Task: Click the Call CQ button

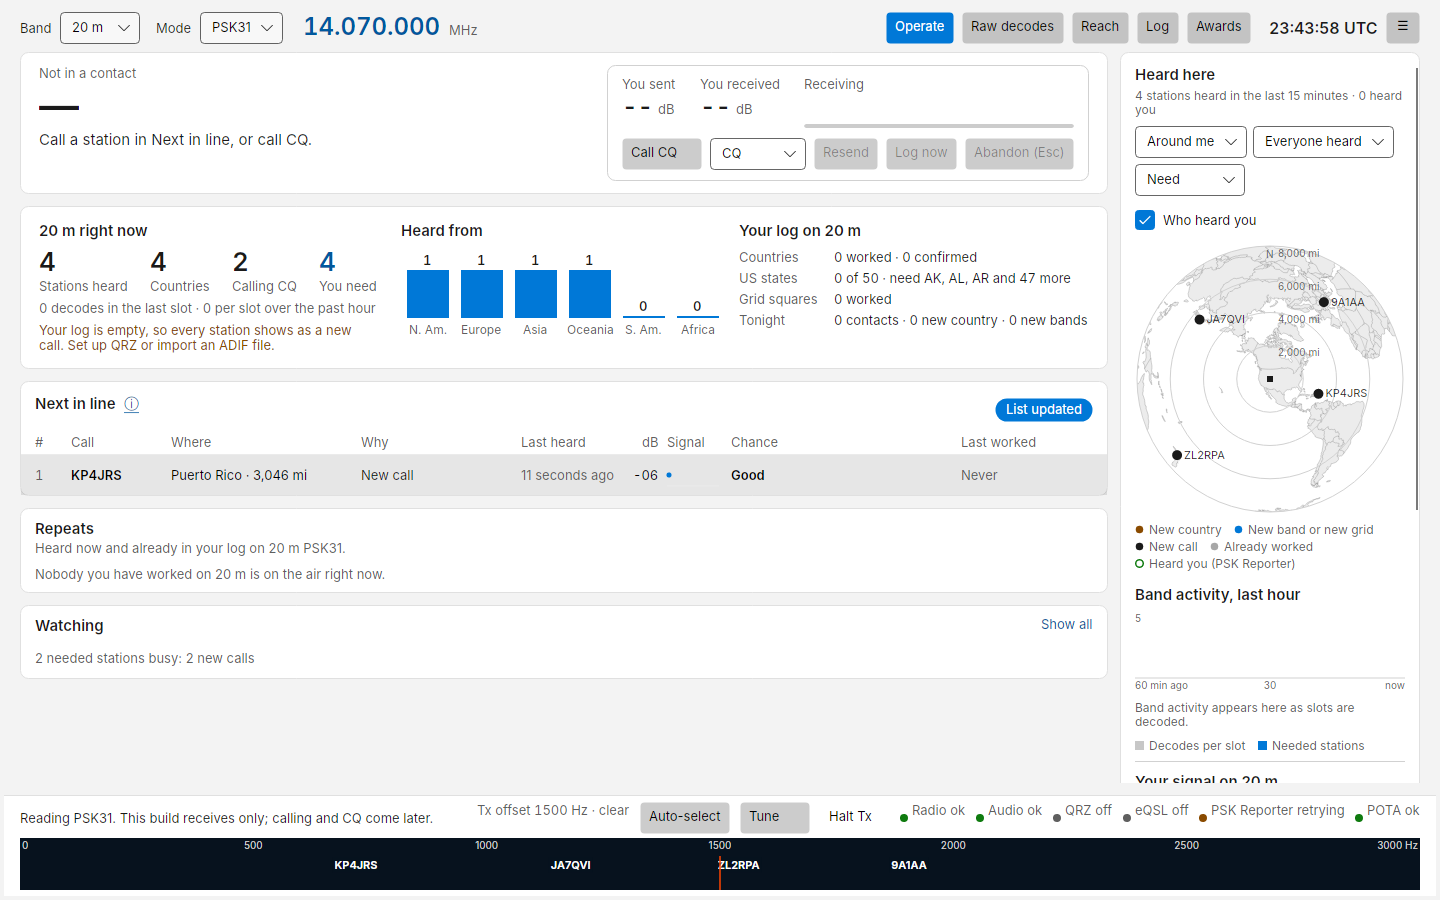Action: click(662, 153)
